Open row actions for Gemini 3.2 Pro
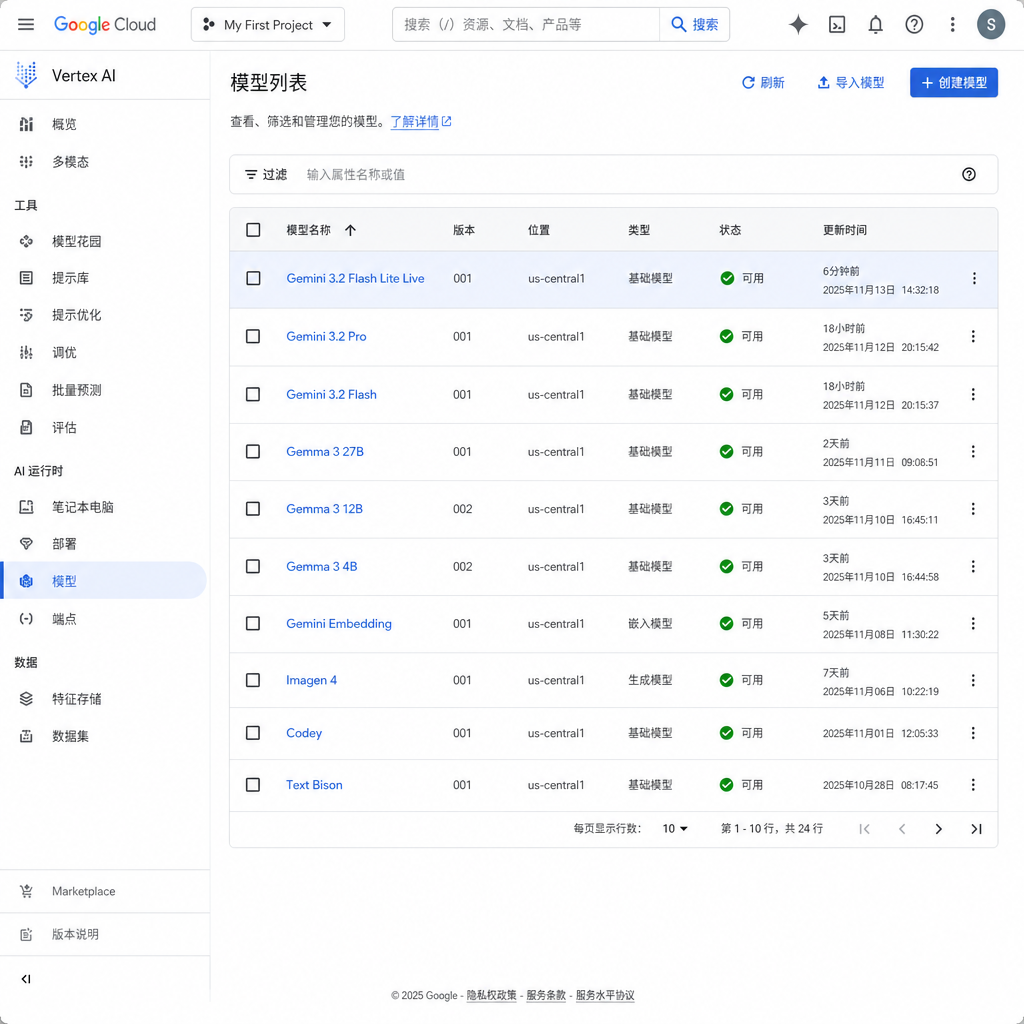 pyautogui.click(x=972, y=336)
